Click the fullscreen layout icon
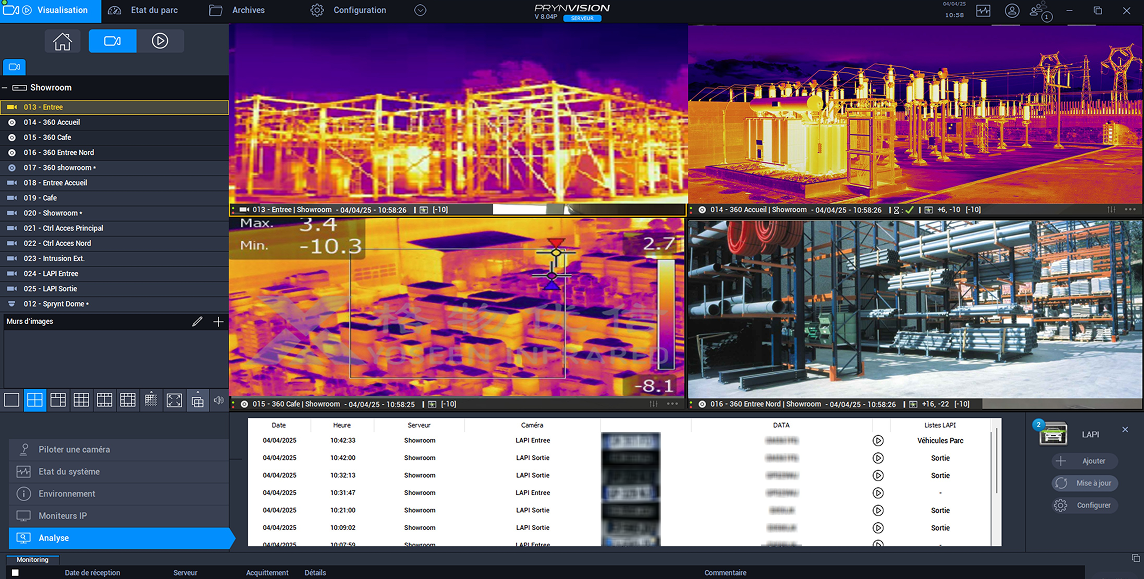This screenshot has height=579, width=1144. pos(174,400)
